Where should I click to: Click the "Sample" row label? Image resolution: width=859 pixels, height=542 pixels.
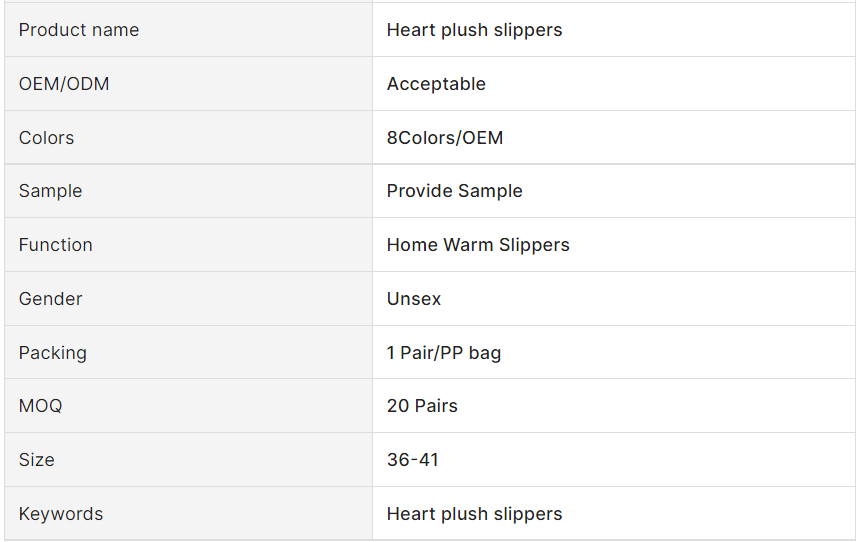(50, 191)
